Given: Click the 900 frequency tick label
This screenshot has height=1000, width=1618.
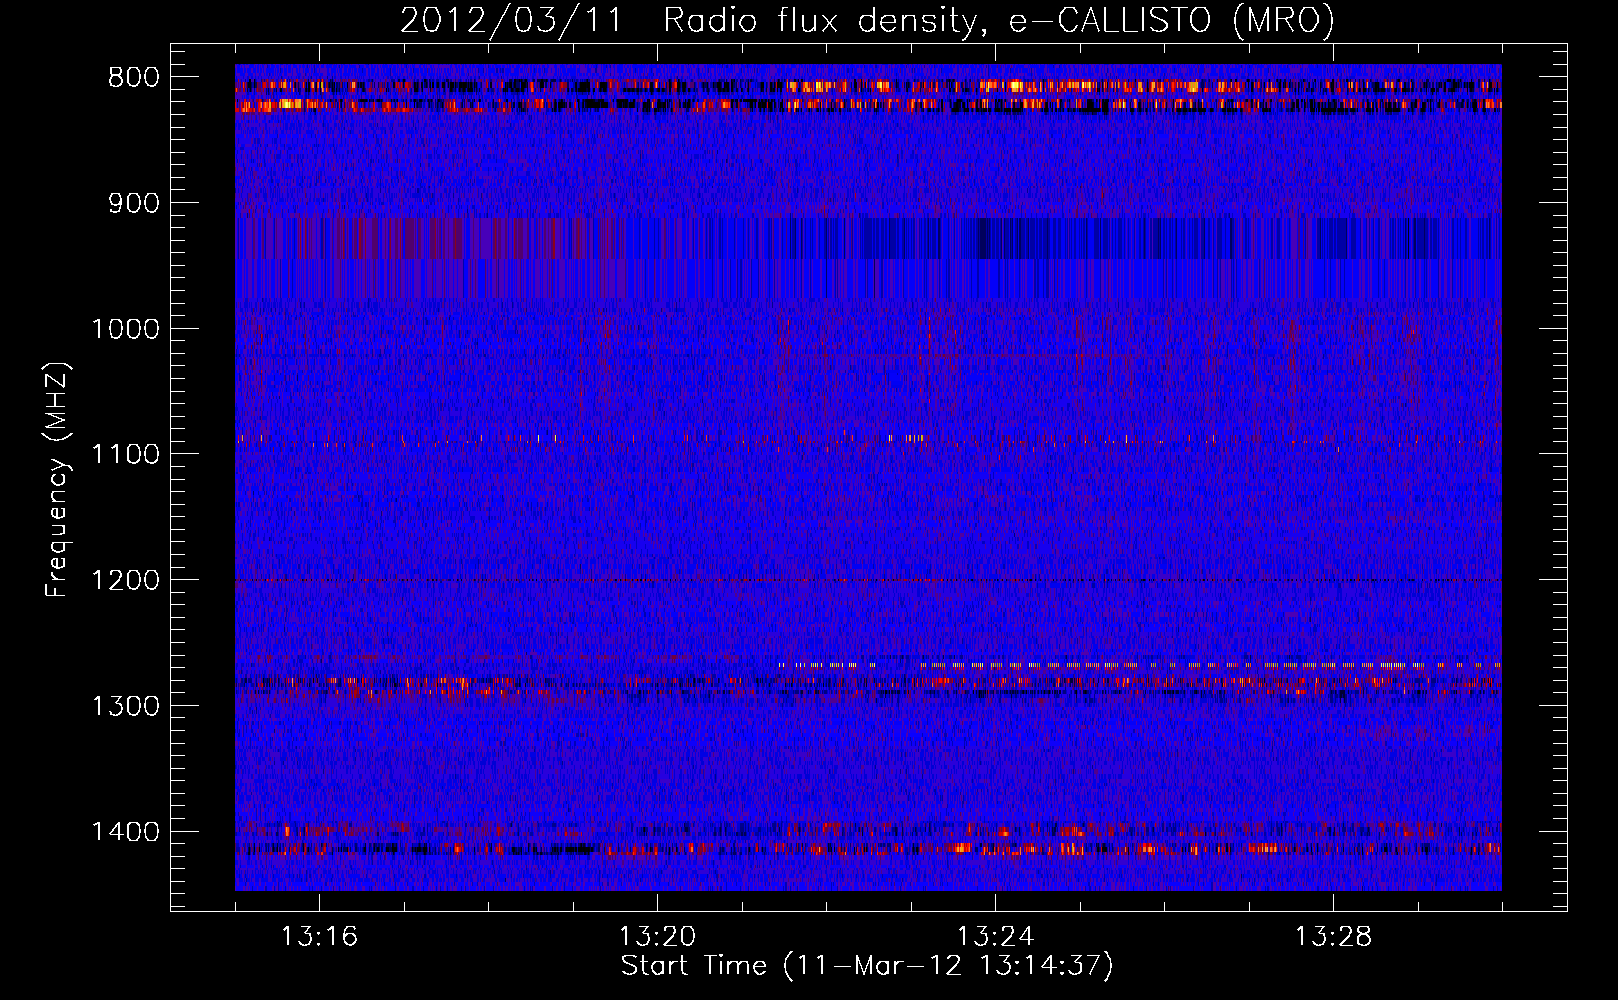Looking at the screenshot, I should (134, 203).
